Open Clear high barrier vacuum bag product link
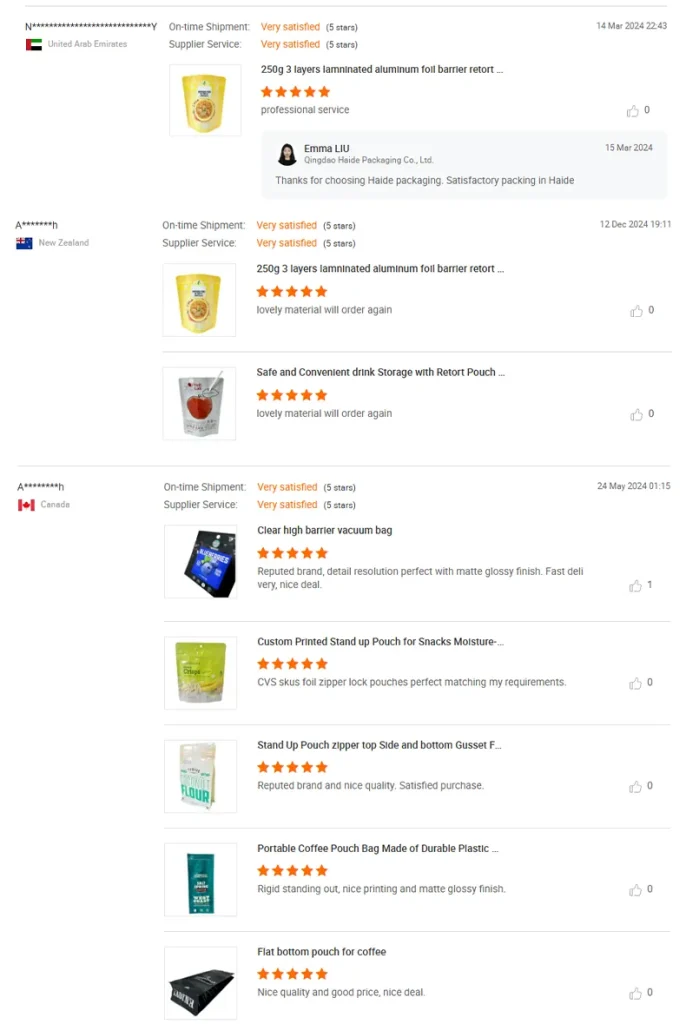Viewport: 686px width, 1024px height. pyautogui.click(x=324, y=530)
